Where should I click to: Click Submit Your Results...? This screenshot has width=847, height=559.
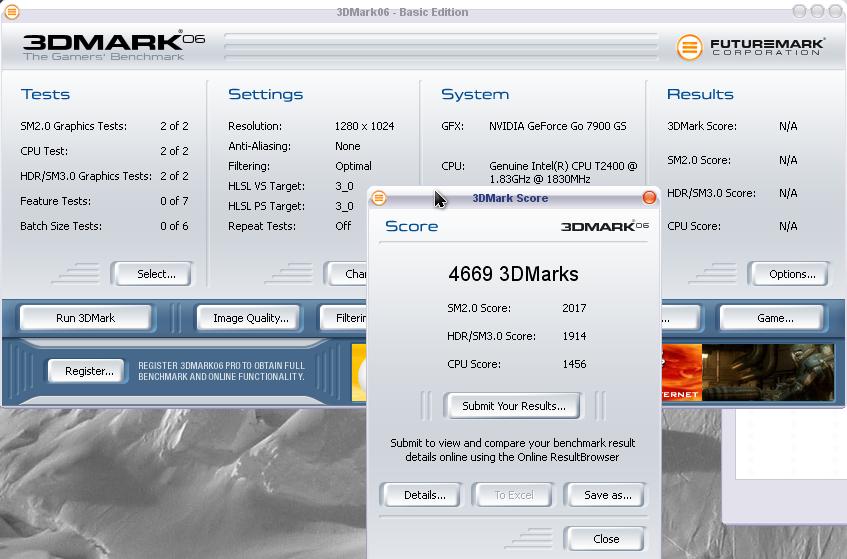click(513, 406)
